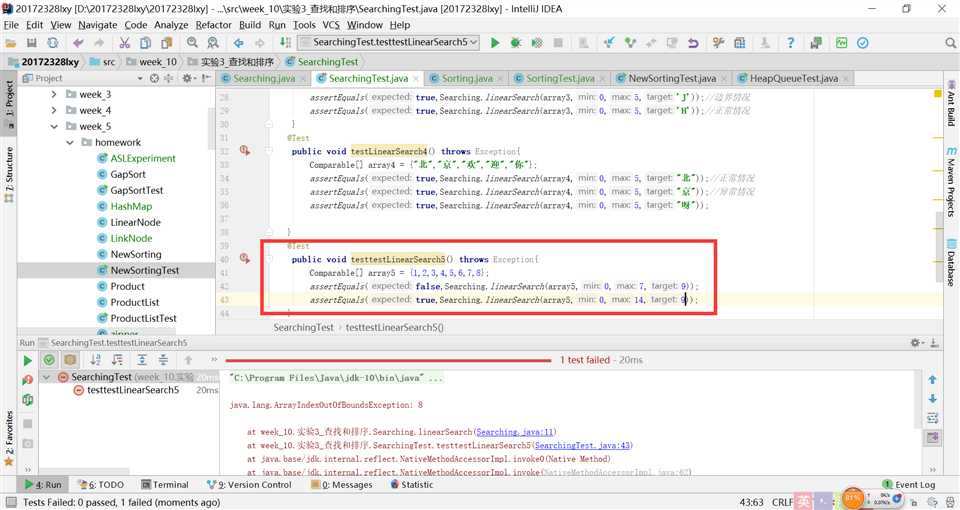Run the configuration with the green play icon
Viewport: 960px width, 510px height.
(x=495, y=43)
